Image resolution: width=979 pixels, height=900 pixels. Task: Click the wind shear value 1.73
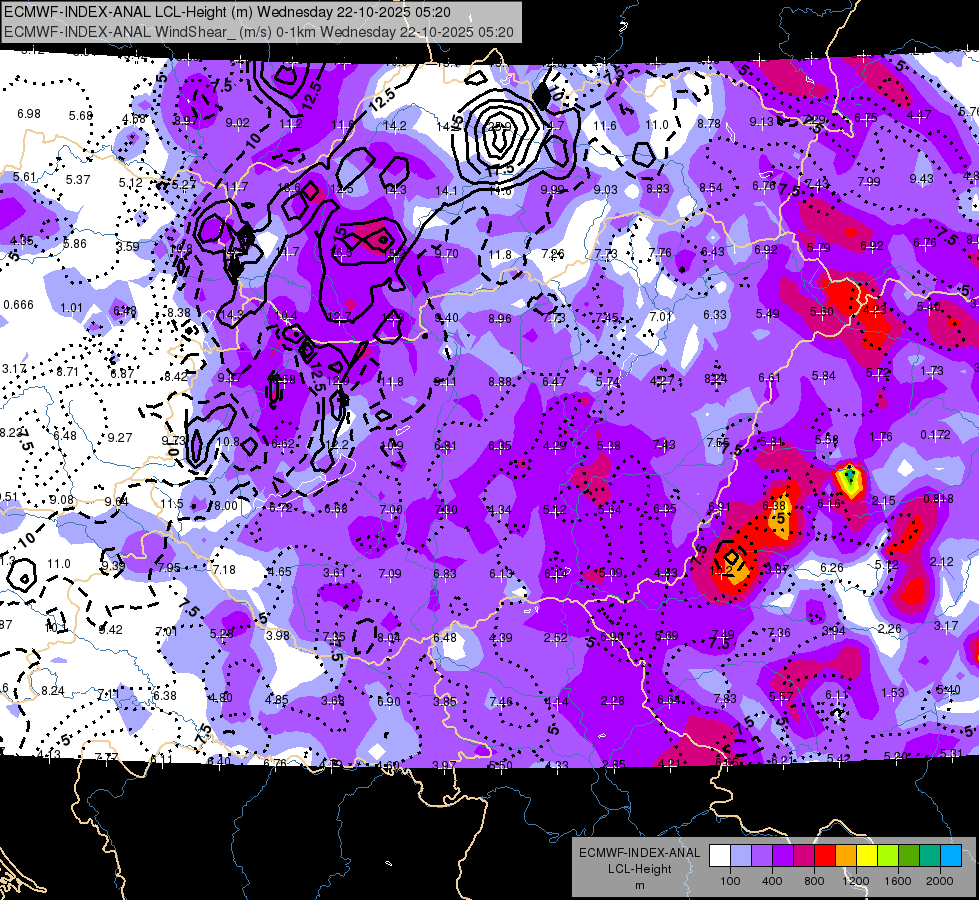pyautogui.click(x=932, y=371)
